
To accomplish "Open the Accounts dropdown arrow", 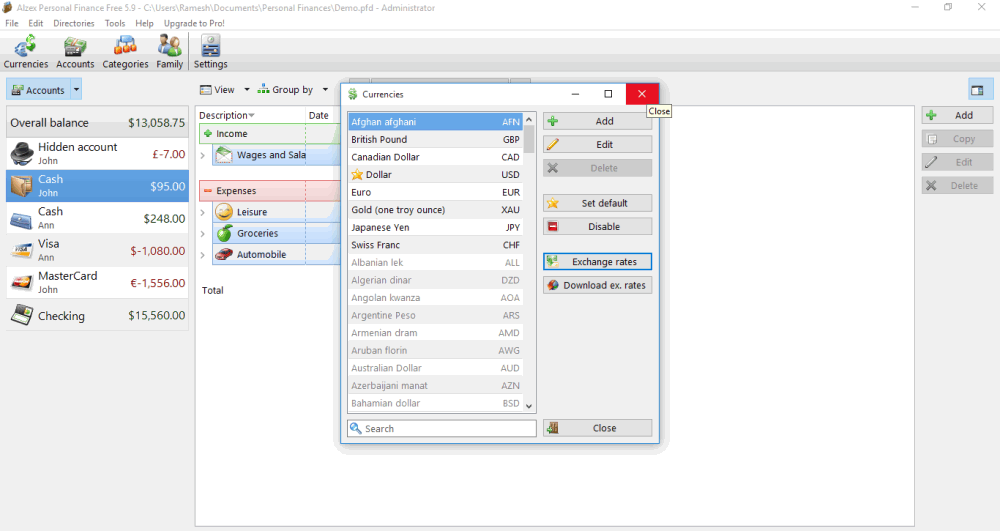I will coord(77,90).
